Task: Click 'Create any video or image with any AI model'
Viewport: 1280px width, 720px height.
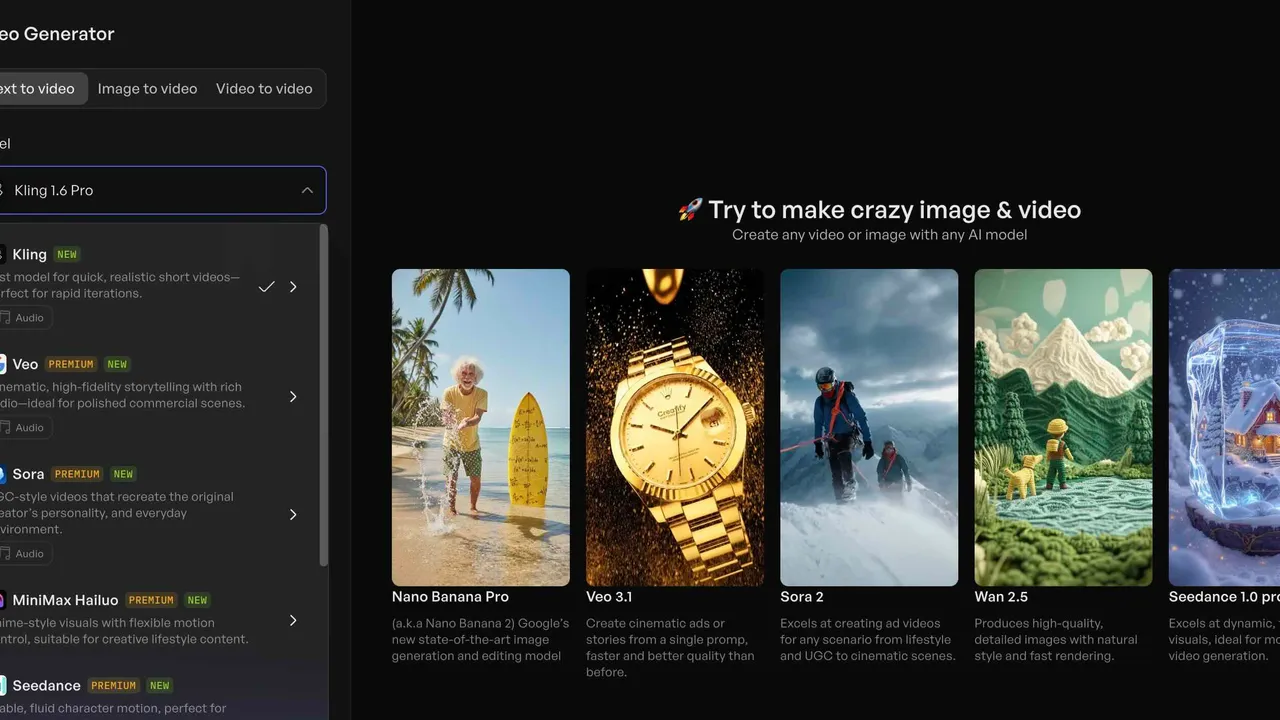Action: (x=880, y=235)
